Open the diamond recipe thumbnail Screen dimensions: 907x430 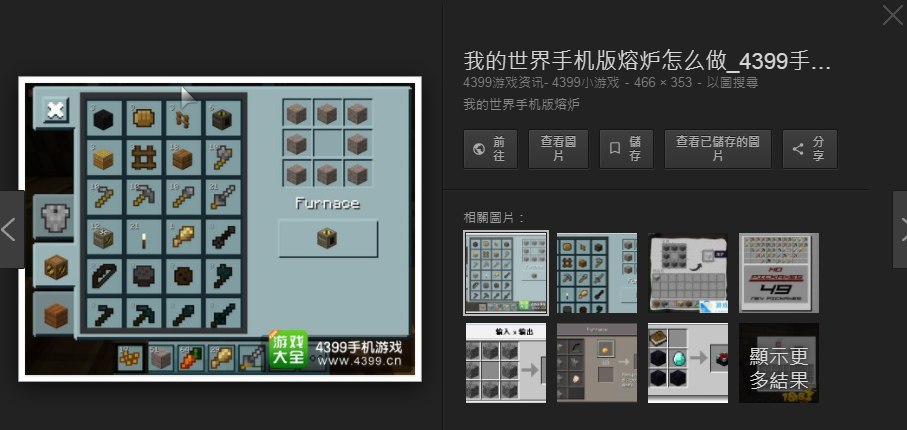688,362
